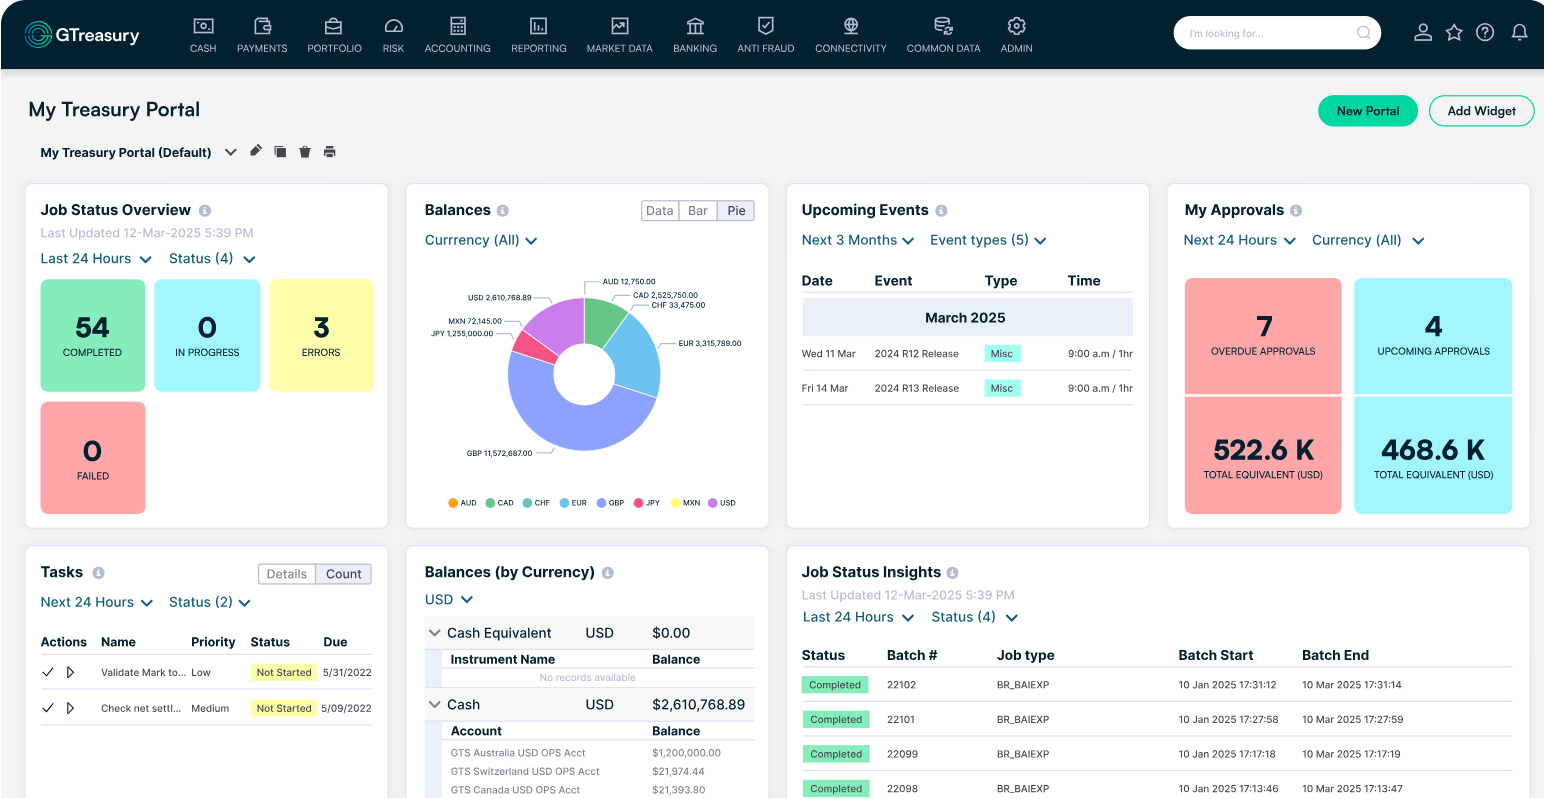Click the pencil edit portal icon

click(x=256, y=151)
